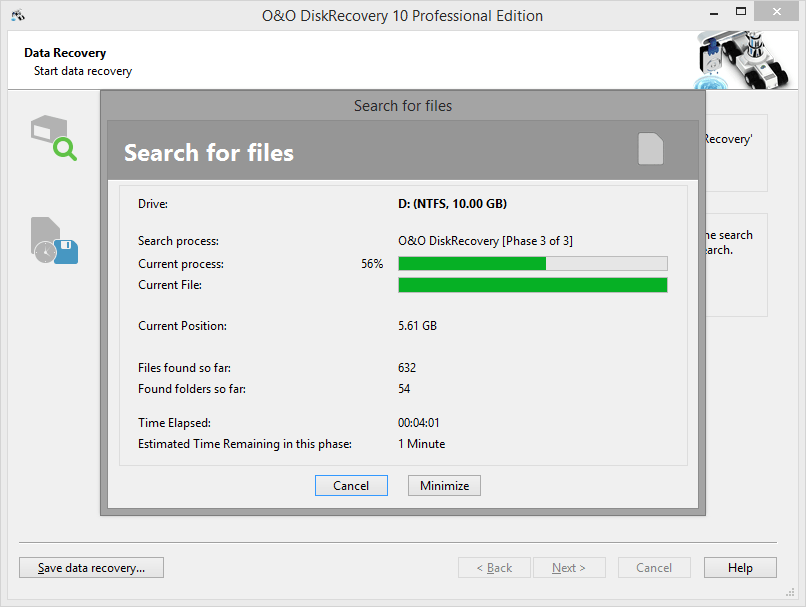806x607 pixels.
Task: Cancel the running file search
Action: click(351, 486)
